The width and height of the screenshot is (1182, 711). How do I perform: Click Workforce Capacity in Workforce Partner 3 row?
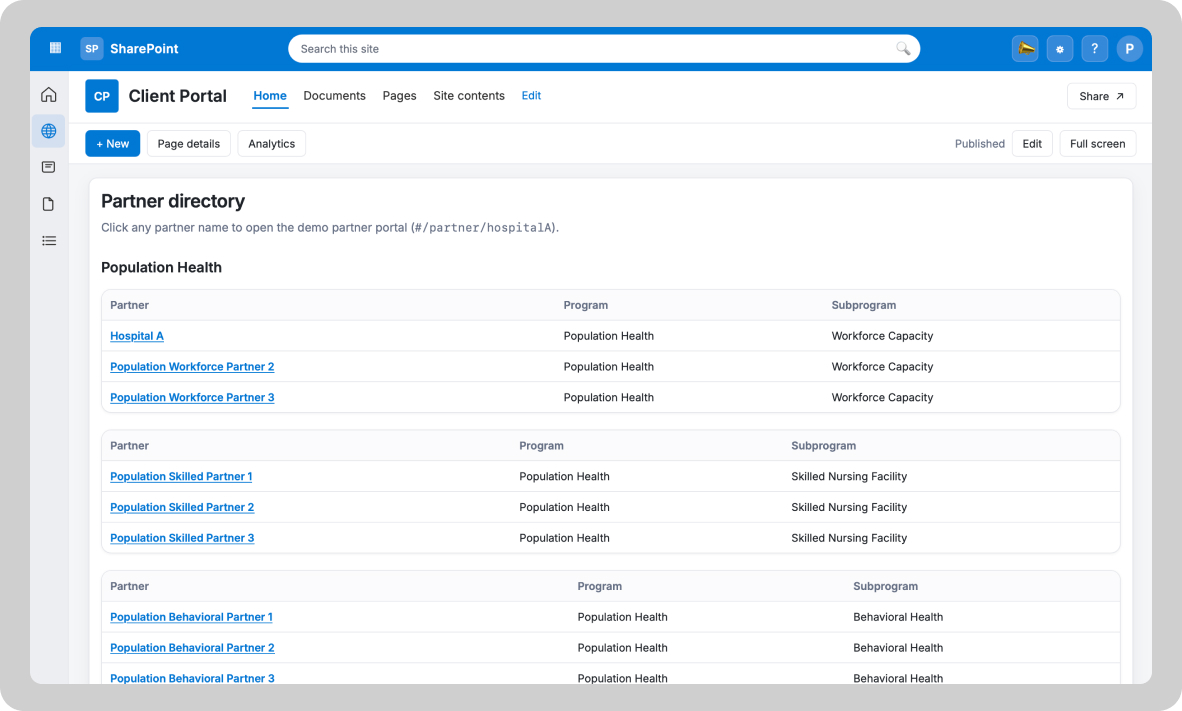[x=882, y=397]
